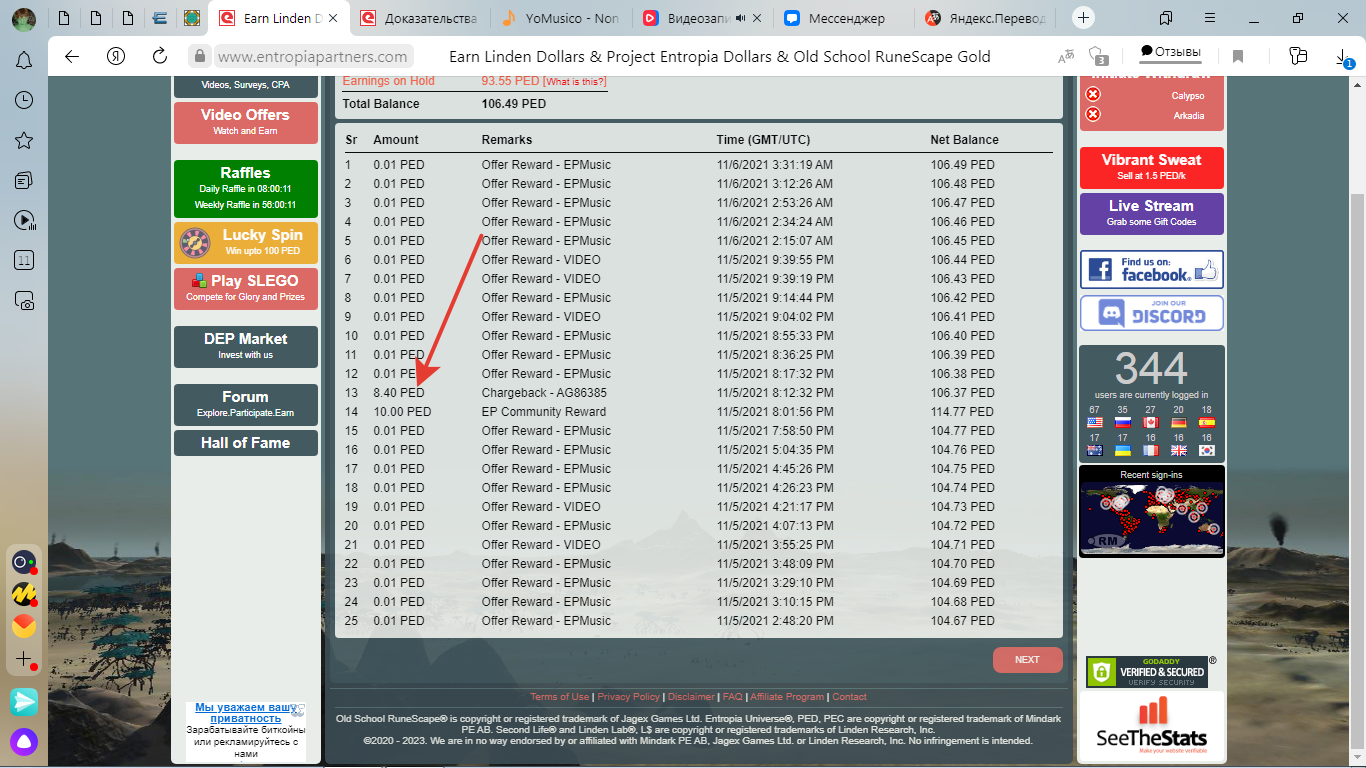Screen dimensions: 1366x768
Task: Click the address bar URL field
Action: click(313, 57)
